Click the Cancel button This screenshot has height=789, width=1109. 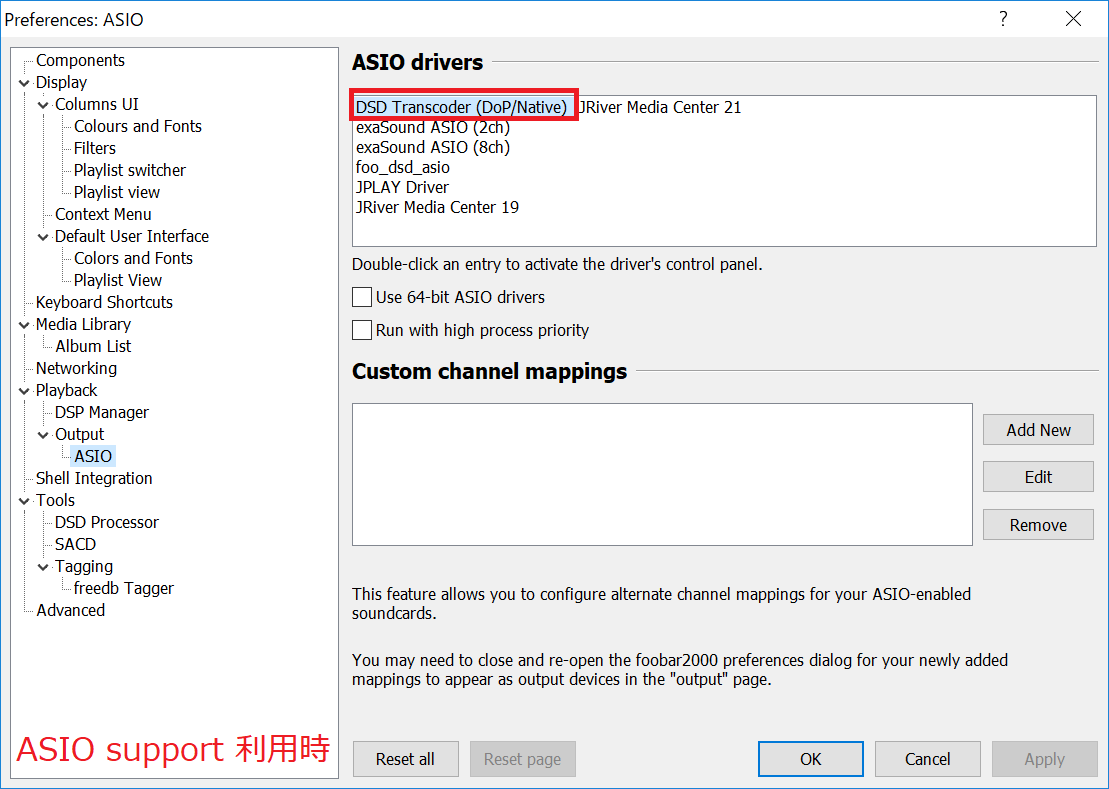pos(927,759)
